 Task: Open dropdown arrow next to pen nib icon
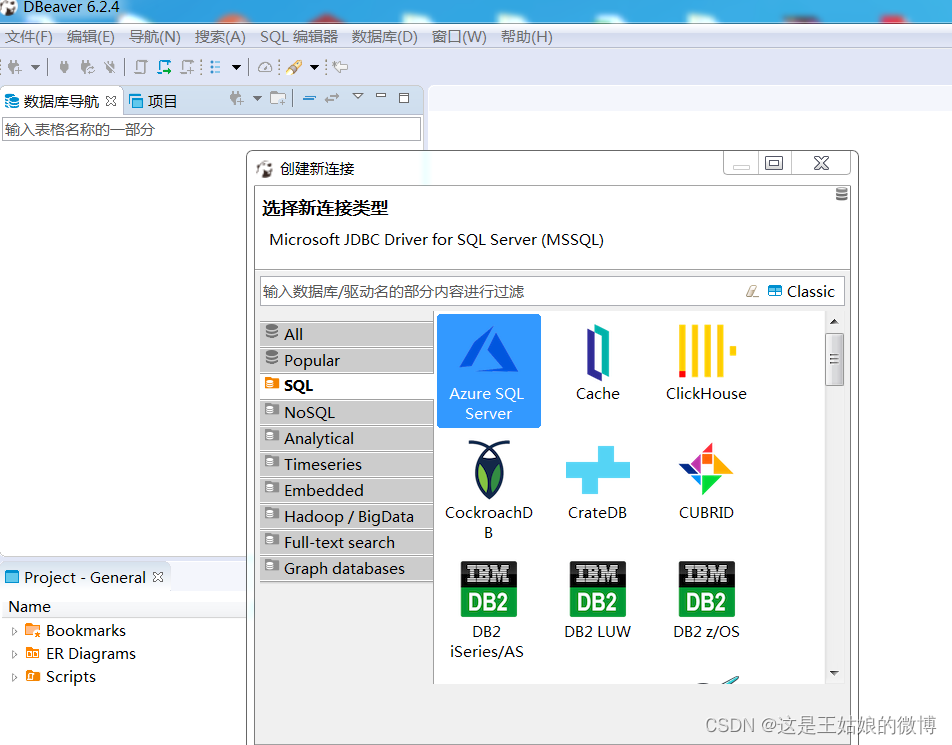tap(314, 67)
